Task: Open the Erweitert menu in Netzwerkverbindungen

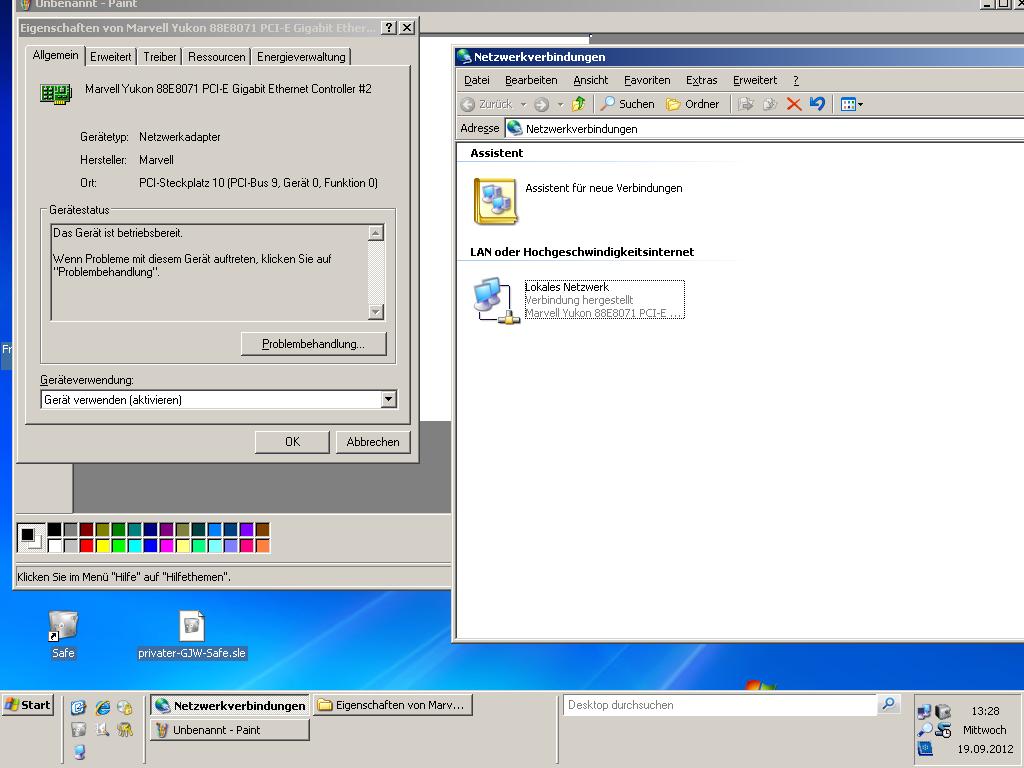Action: pos(755,80)
